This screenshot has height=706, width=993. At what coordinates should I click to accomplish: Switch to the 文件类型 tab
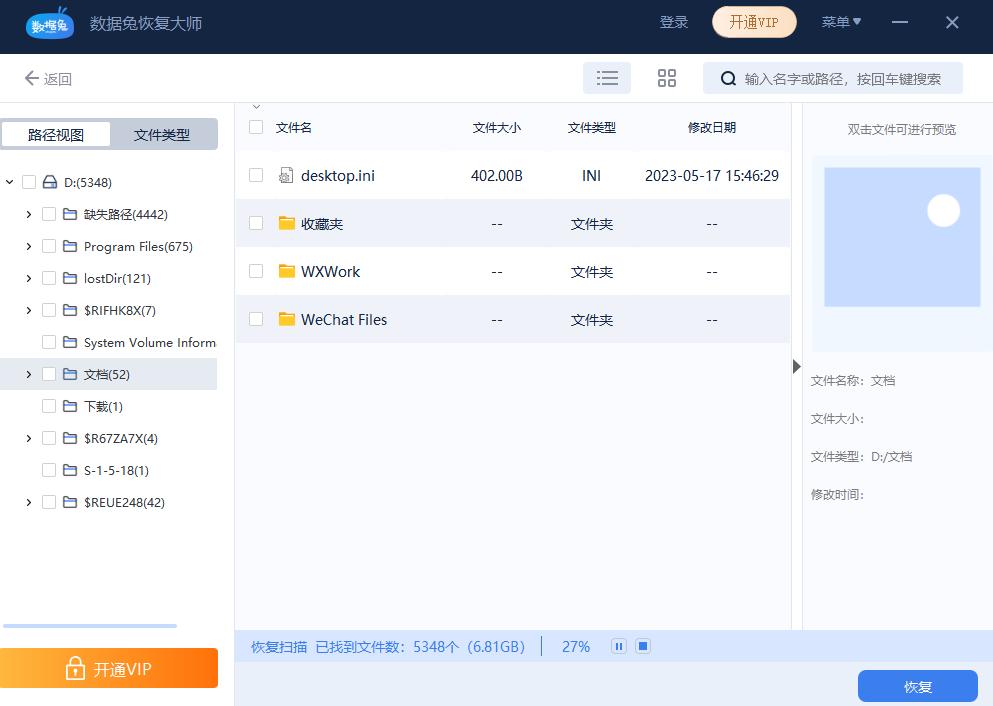pyautogui.click(x=164, y=133)
